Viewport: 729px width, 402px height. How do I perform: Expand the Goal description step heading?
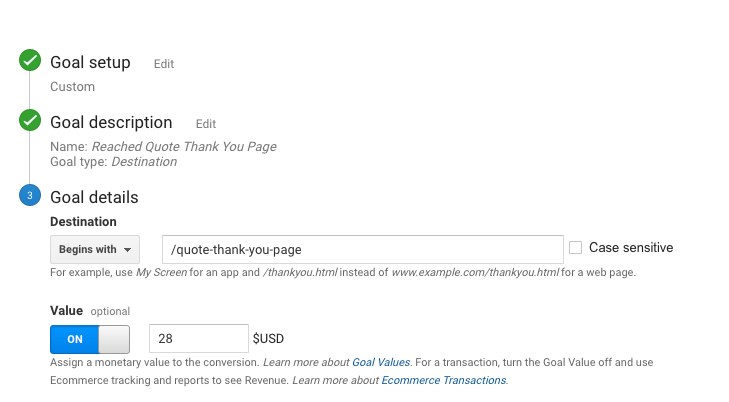coord(111,122)
